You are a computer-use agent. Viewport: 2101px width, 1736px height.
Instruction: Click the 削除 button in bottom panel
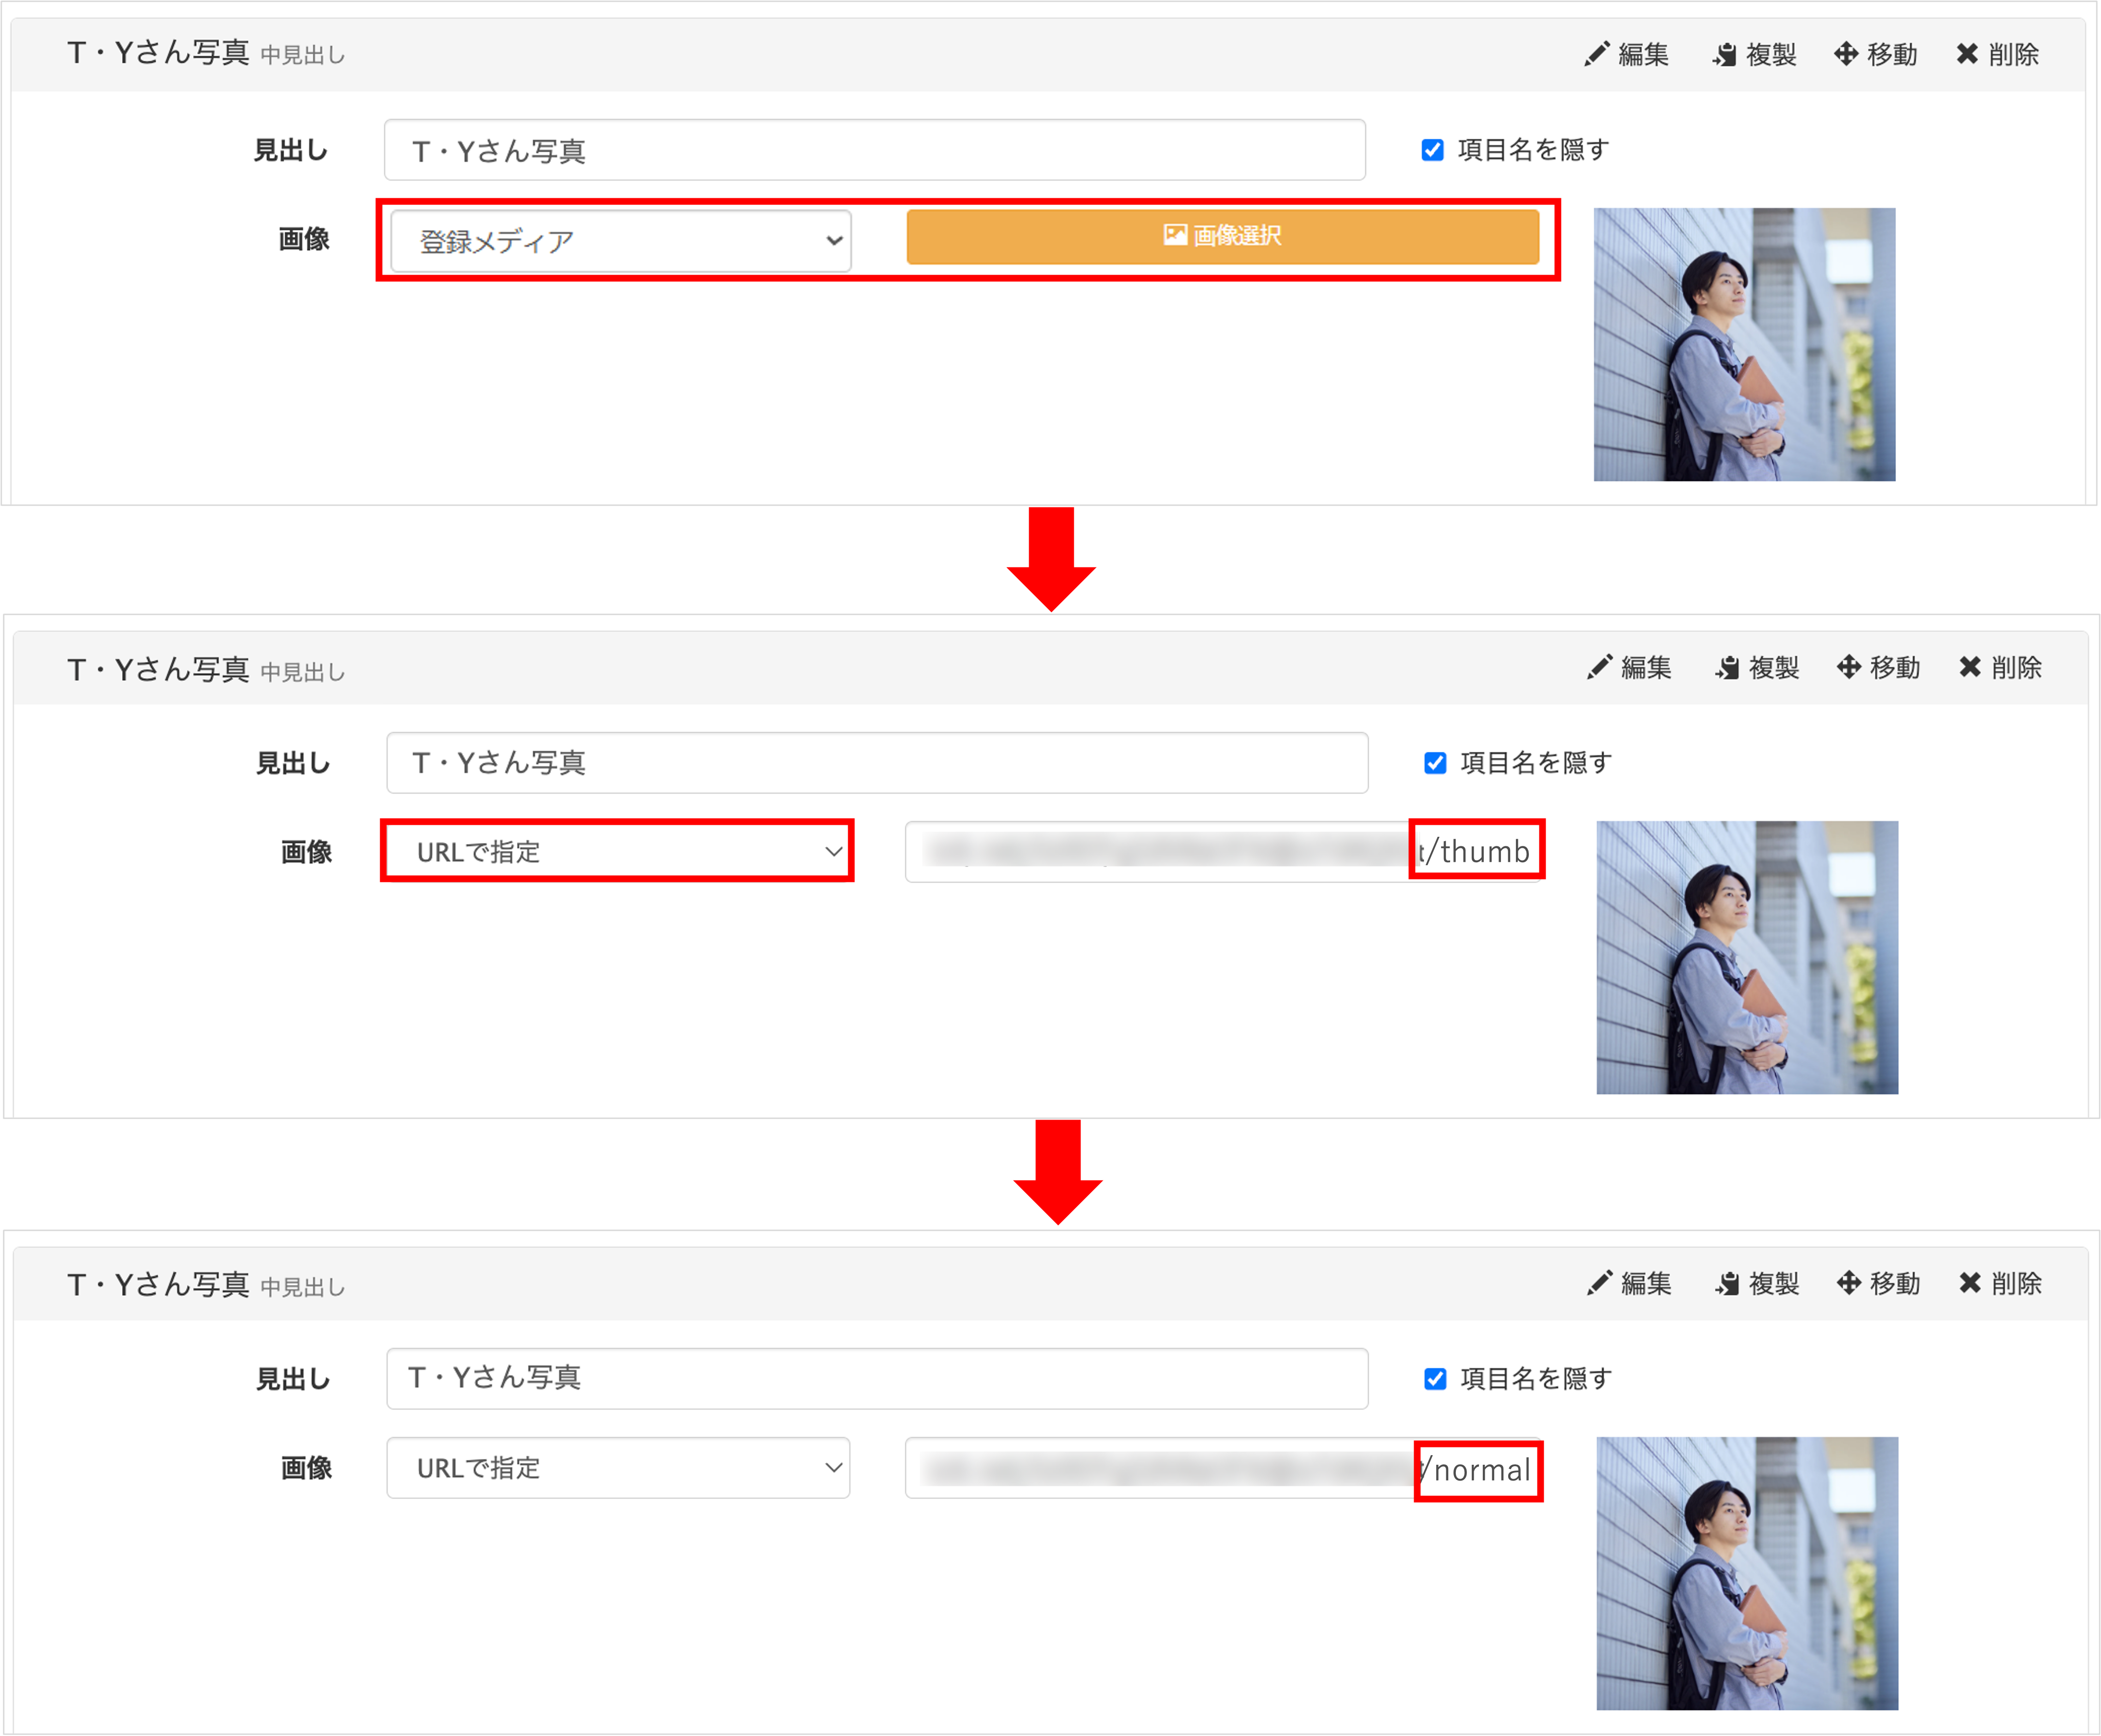[x=2000, y=1283]
